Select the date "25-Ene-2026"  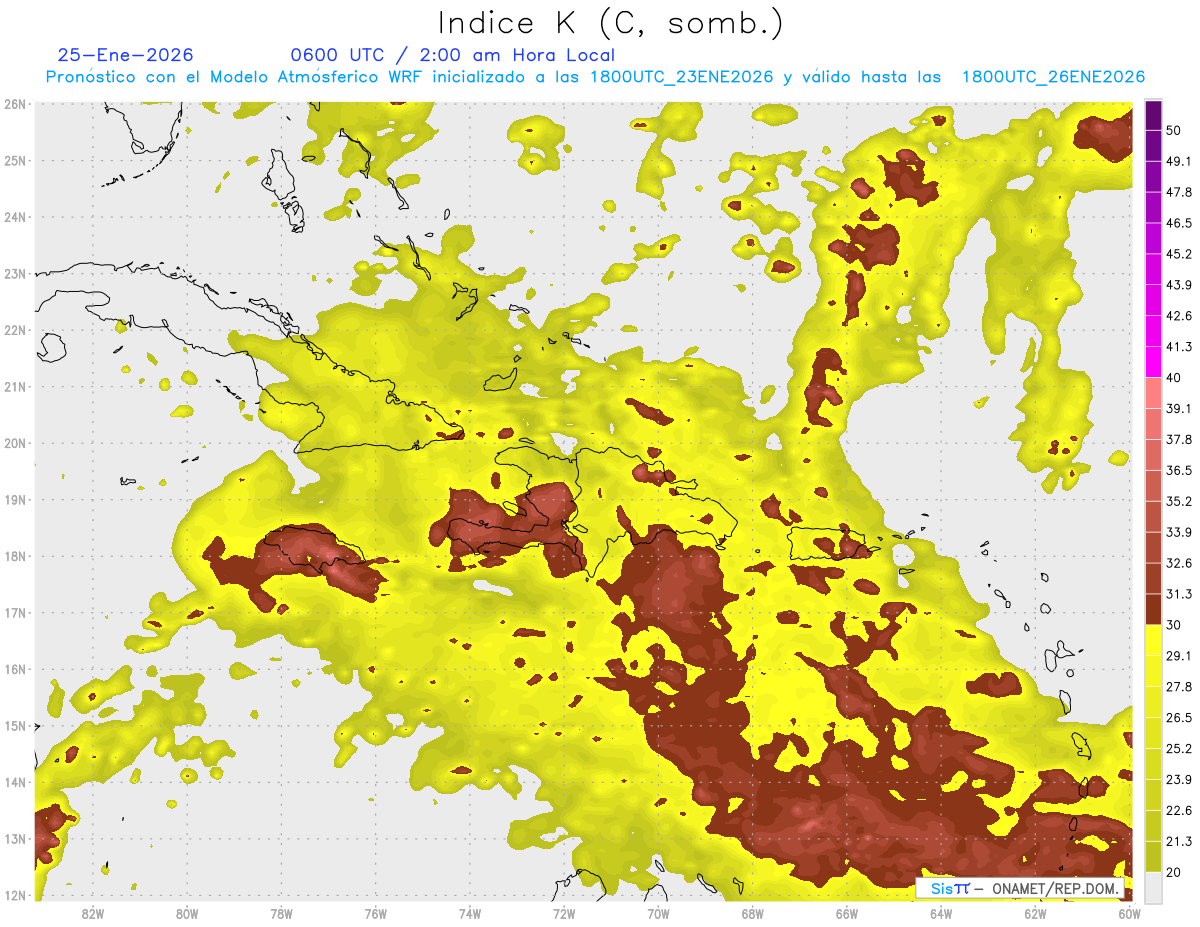click(125, 55)
